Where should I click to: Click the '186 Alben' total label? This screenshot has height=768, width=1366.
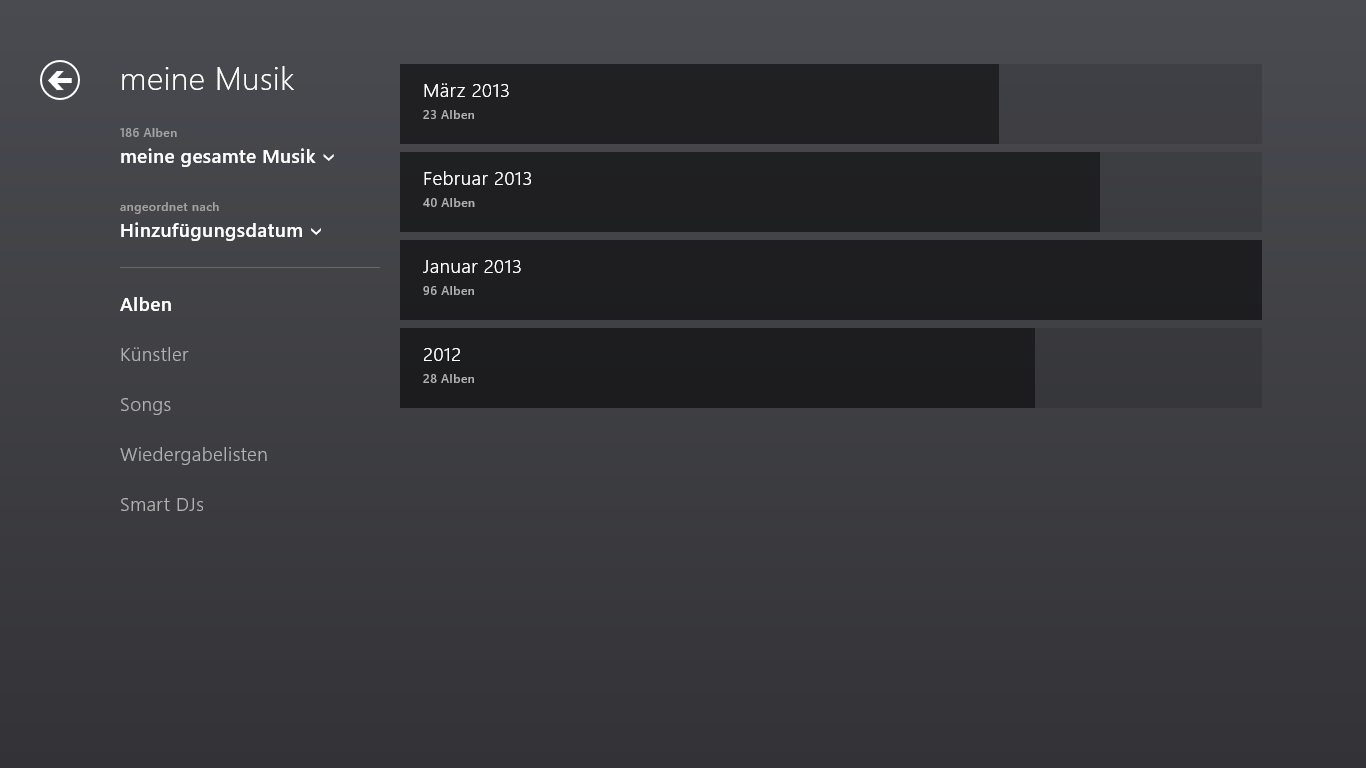149,133
